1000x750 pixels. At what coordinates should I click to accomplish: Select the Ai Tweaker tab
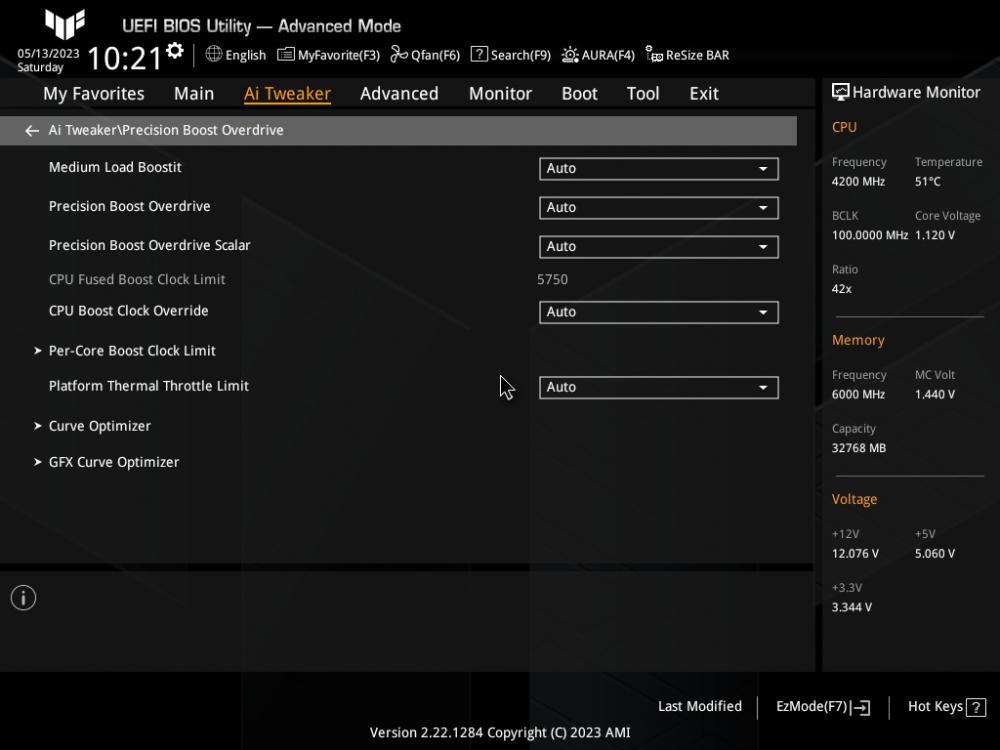(x=287, y=94)
